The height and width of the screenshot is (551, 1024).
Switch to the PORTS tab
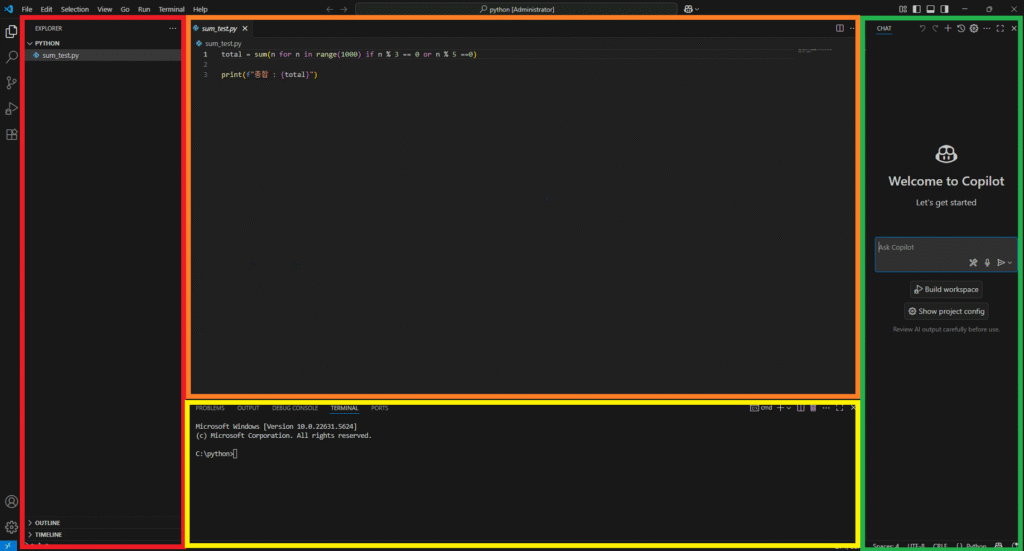379,408
